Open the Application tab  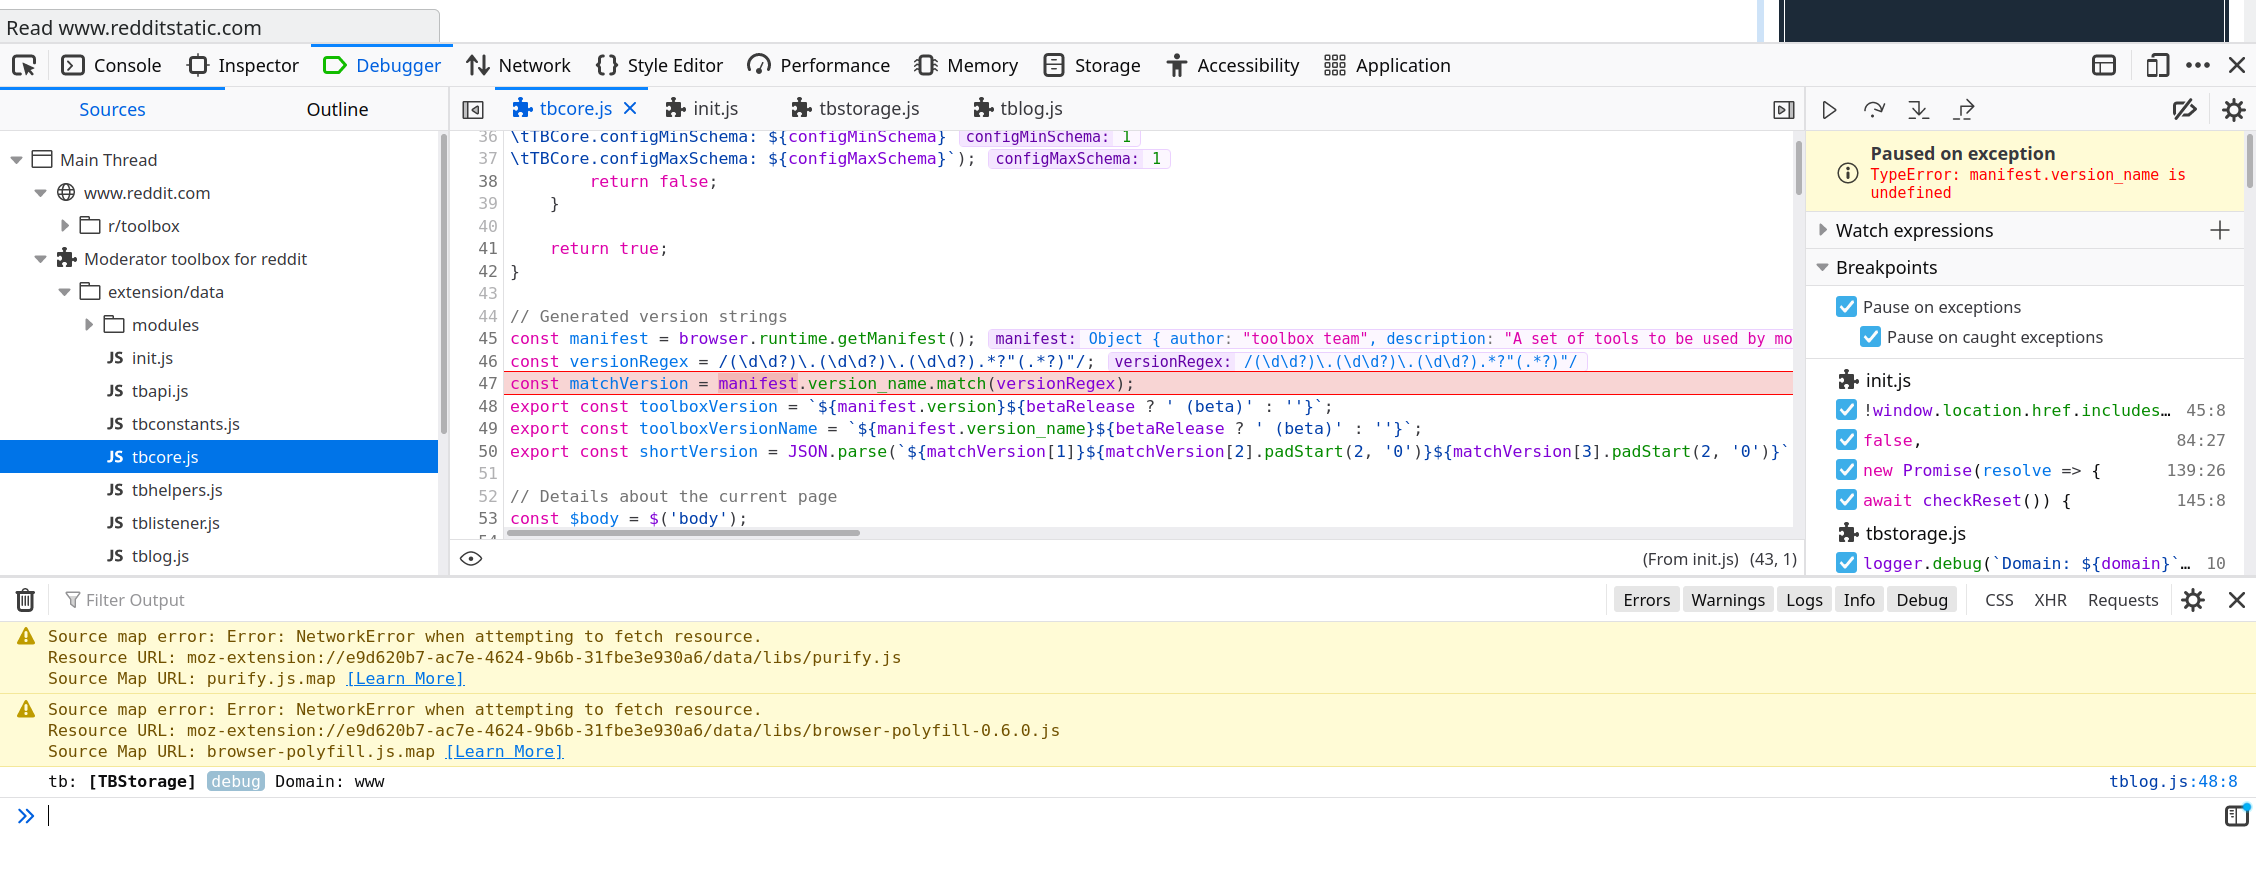click(1387, 65)
